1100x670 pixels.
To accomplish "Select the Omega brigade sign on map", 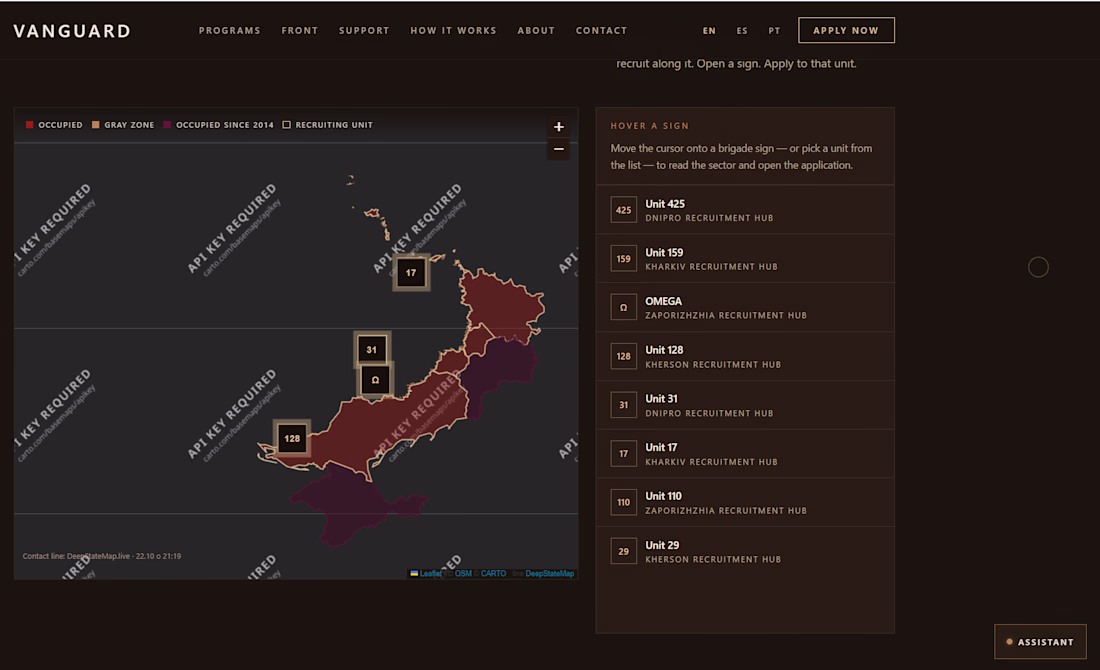I will point(375,380).
